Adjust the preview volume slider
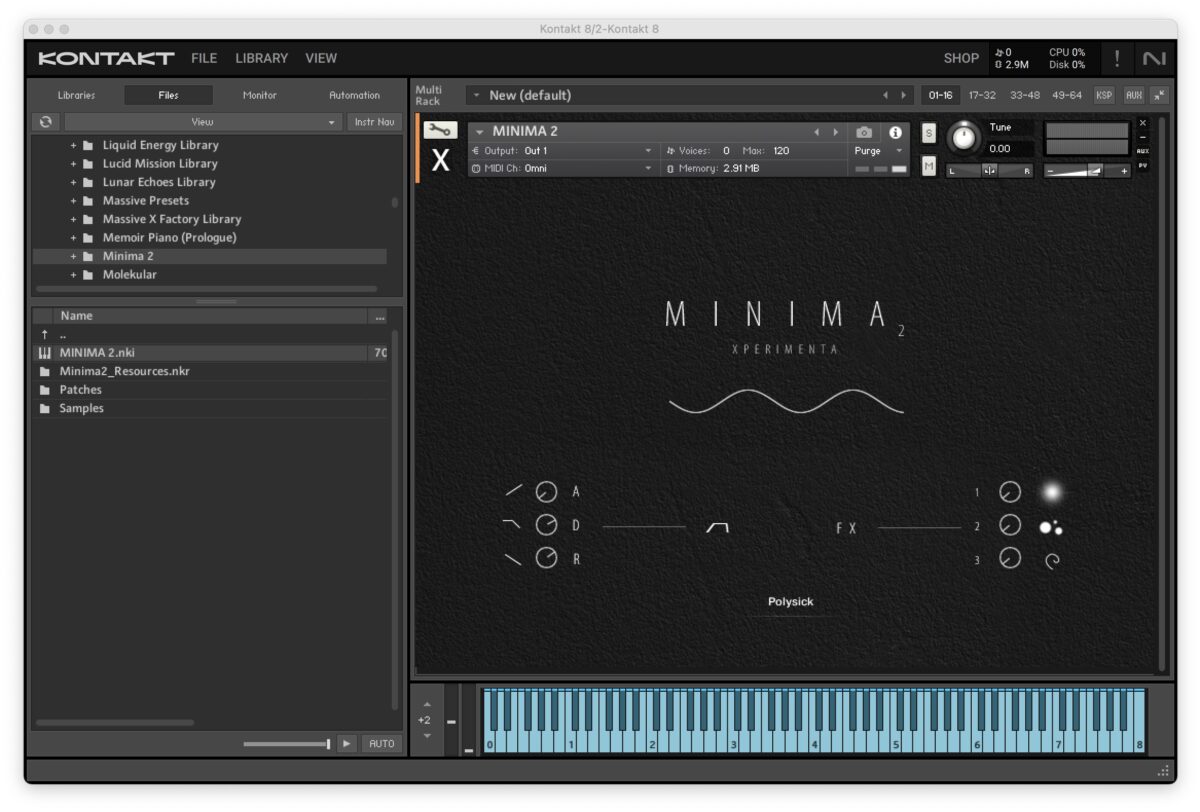 point(287,744)
